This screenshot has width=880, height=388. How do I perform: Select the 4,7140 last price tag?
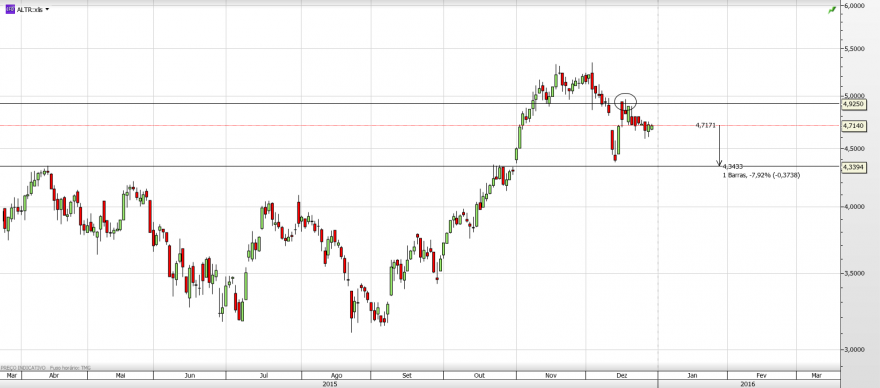point(854,127)
